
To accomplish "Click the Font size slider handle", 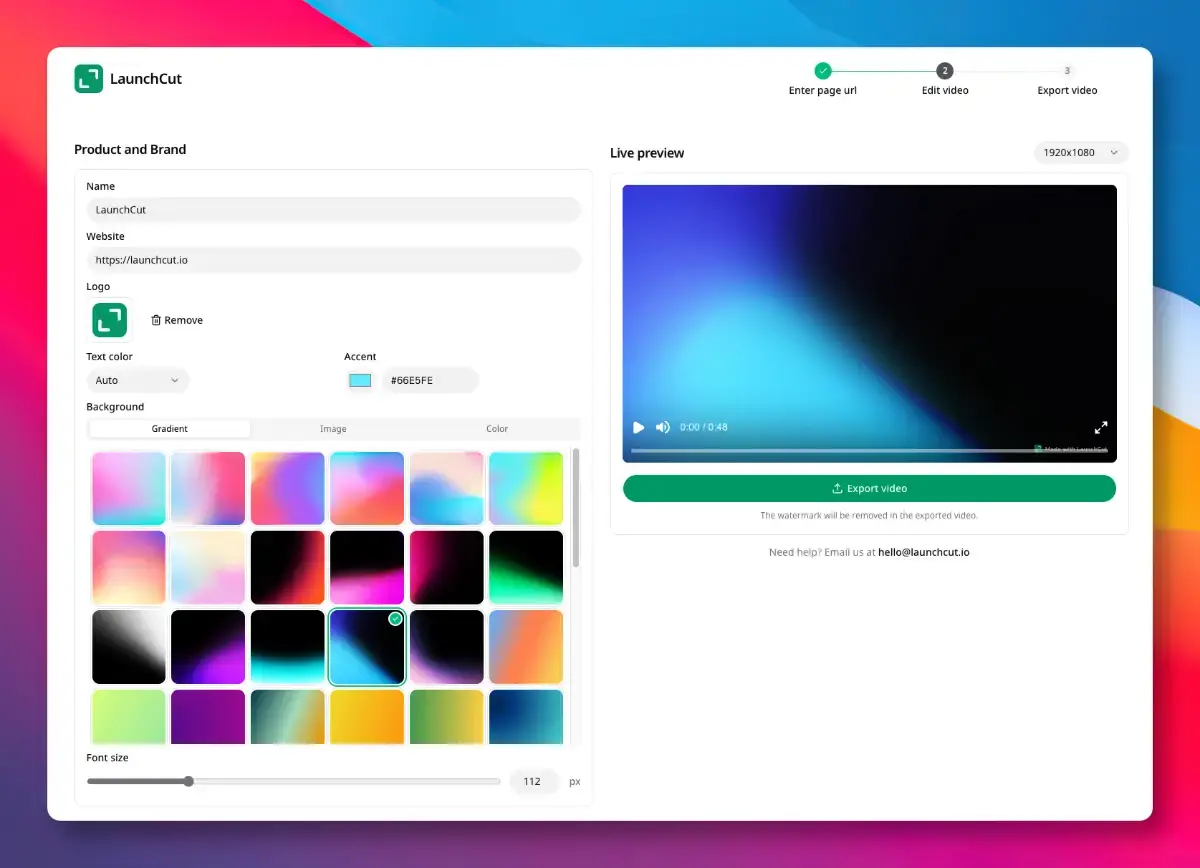I will coord(188,781).
